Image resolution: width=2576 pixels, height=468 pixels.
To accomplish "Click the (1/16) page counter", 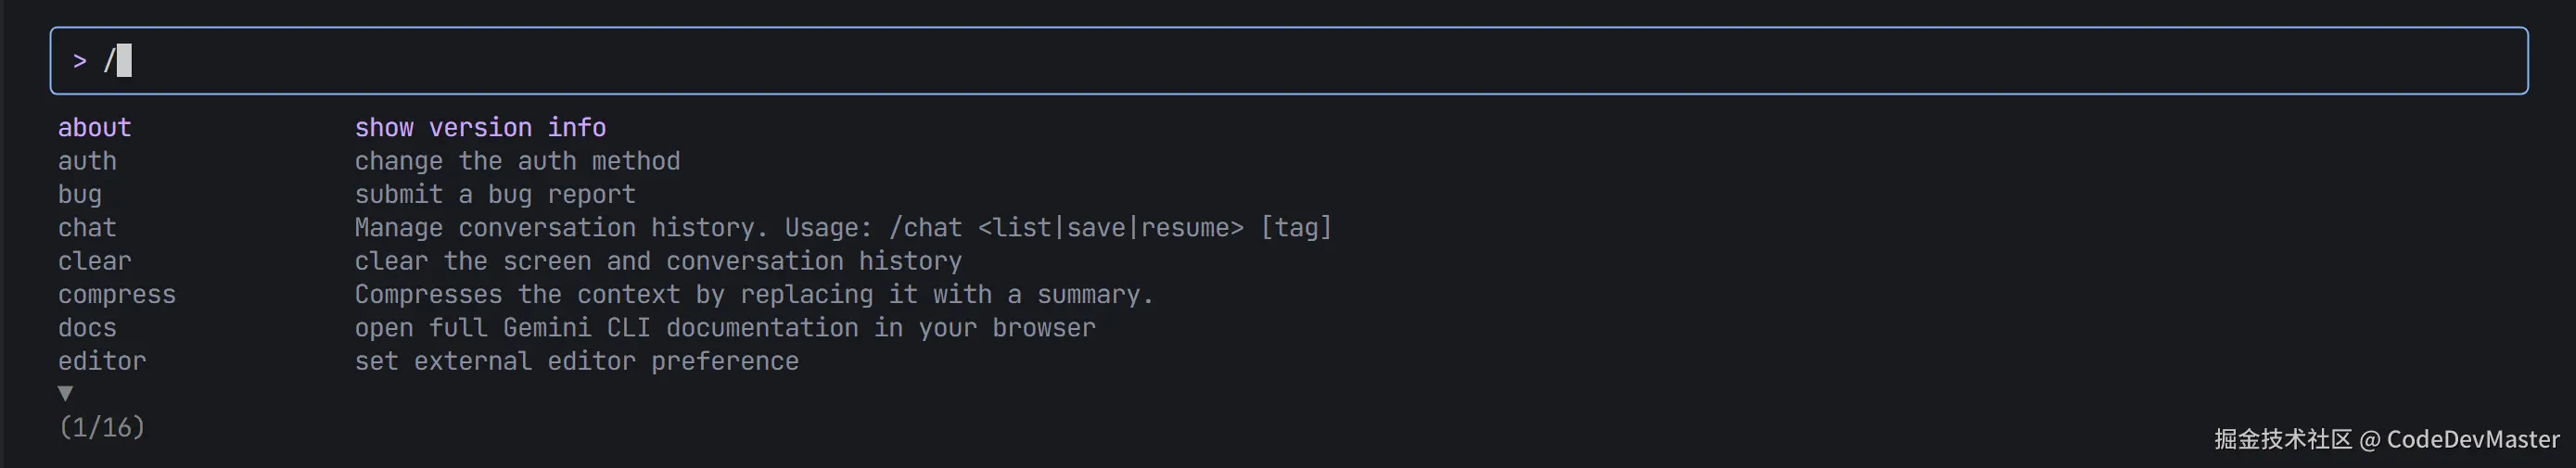I will (x=102, y=428).
